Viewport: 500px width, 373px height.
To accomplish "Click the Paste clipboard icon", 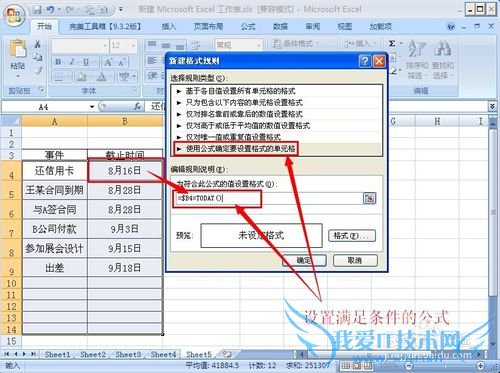I will [18, 49].
